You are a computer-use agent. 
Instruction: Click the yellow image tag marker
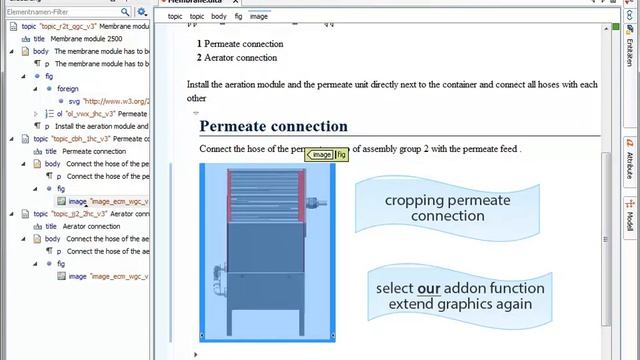point(320,155)
